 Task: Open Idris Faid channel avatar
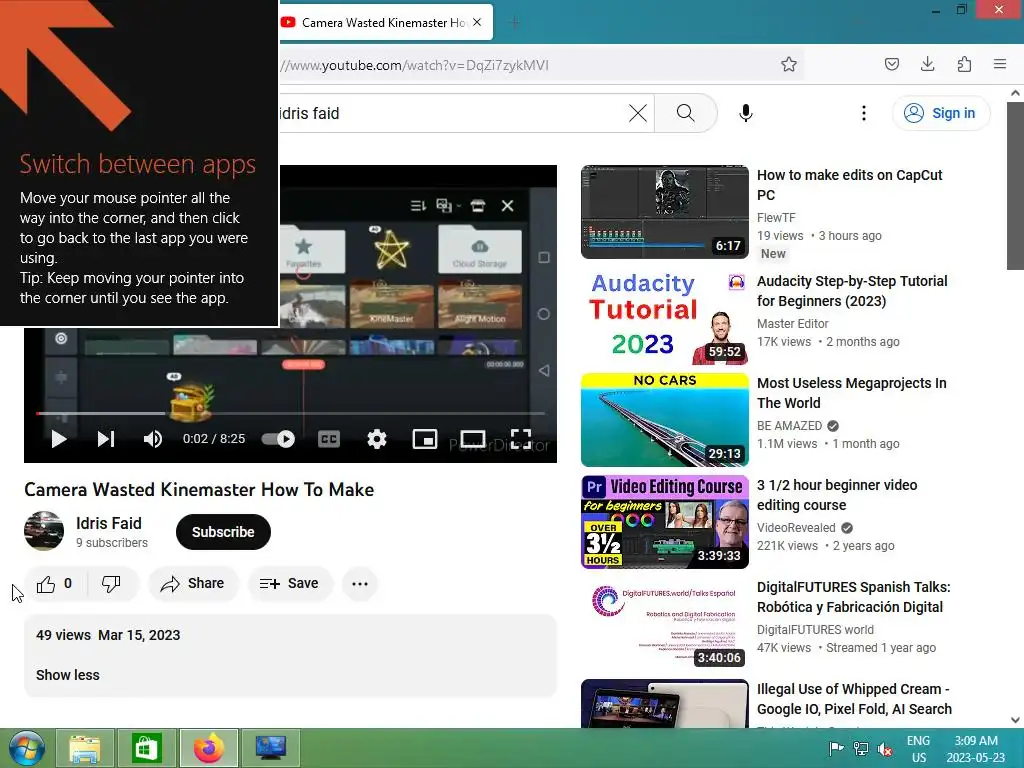coord(44,531)
